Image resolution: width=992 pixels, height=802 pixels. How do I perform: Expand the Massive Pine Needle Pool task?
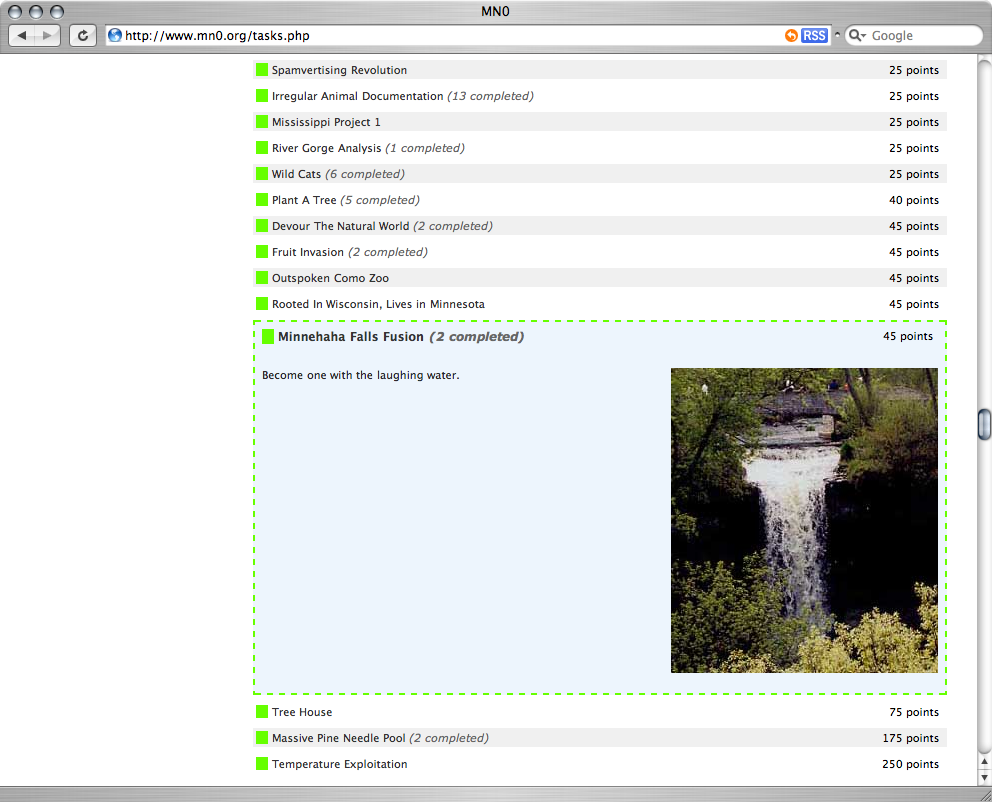pos(338,738)
